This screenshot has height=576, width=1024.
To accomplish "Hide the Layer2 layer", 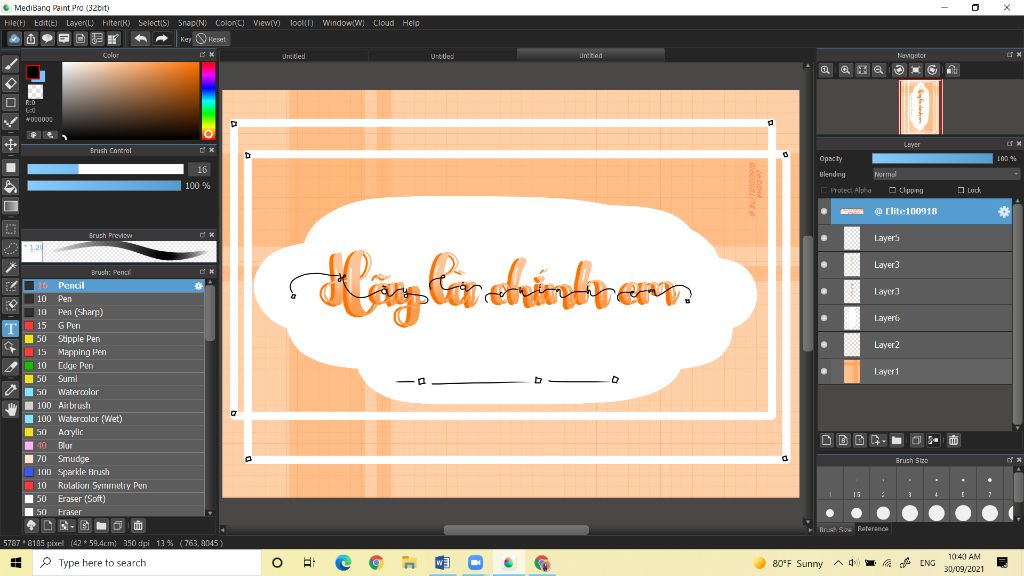I will [x=824, y=344].
